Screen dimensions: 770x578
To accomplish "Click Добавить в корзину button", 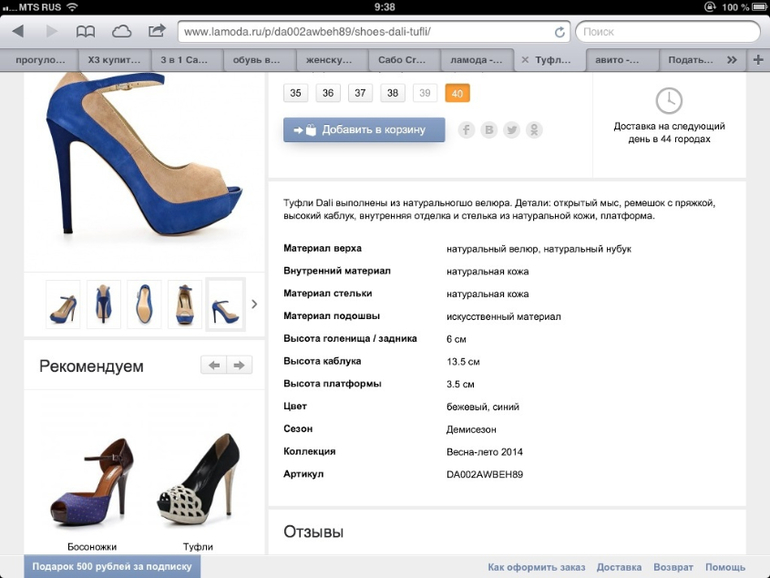I will (364, 130).
